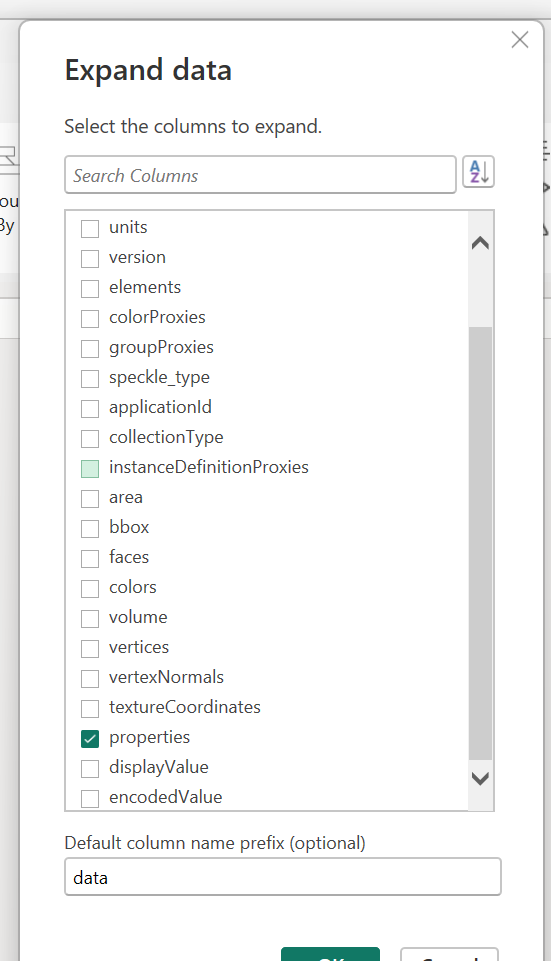The image size is (551, 961).
Task: Tick the volume column checkbox
Action: click(x=90, y=619)
